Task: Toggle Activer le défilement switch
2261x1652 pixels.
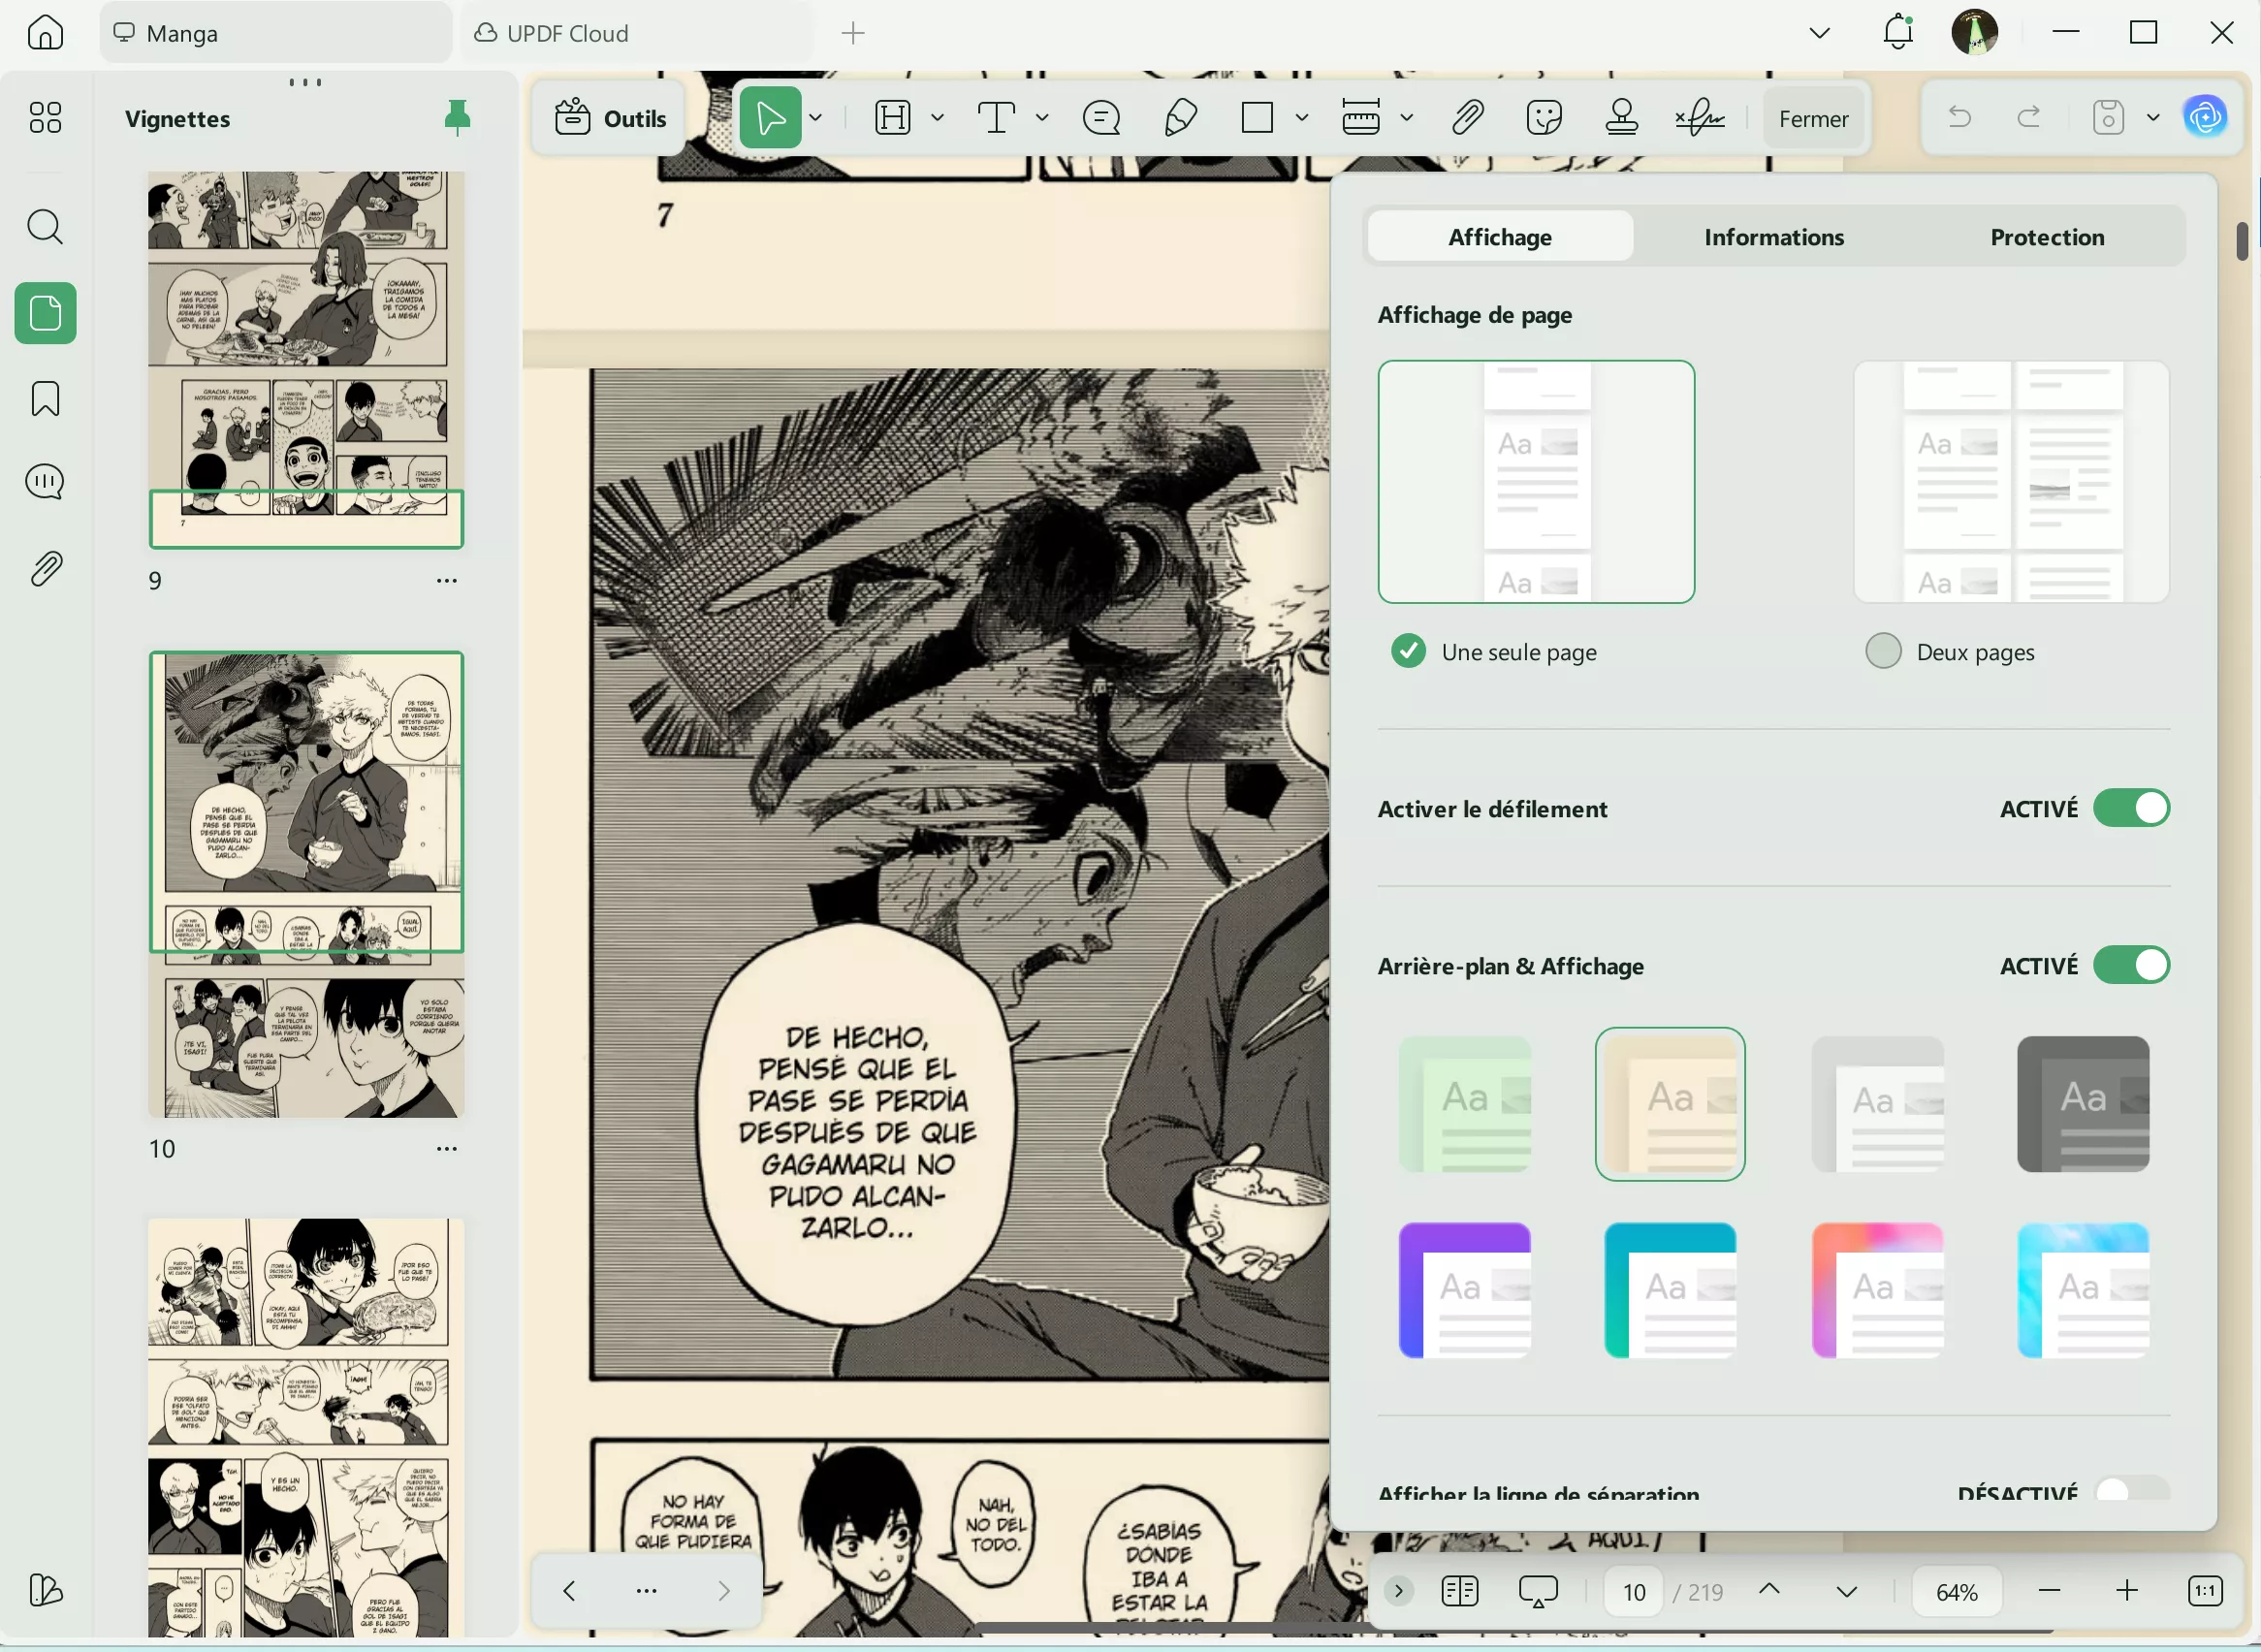Action: click(x=2131, y=808)
